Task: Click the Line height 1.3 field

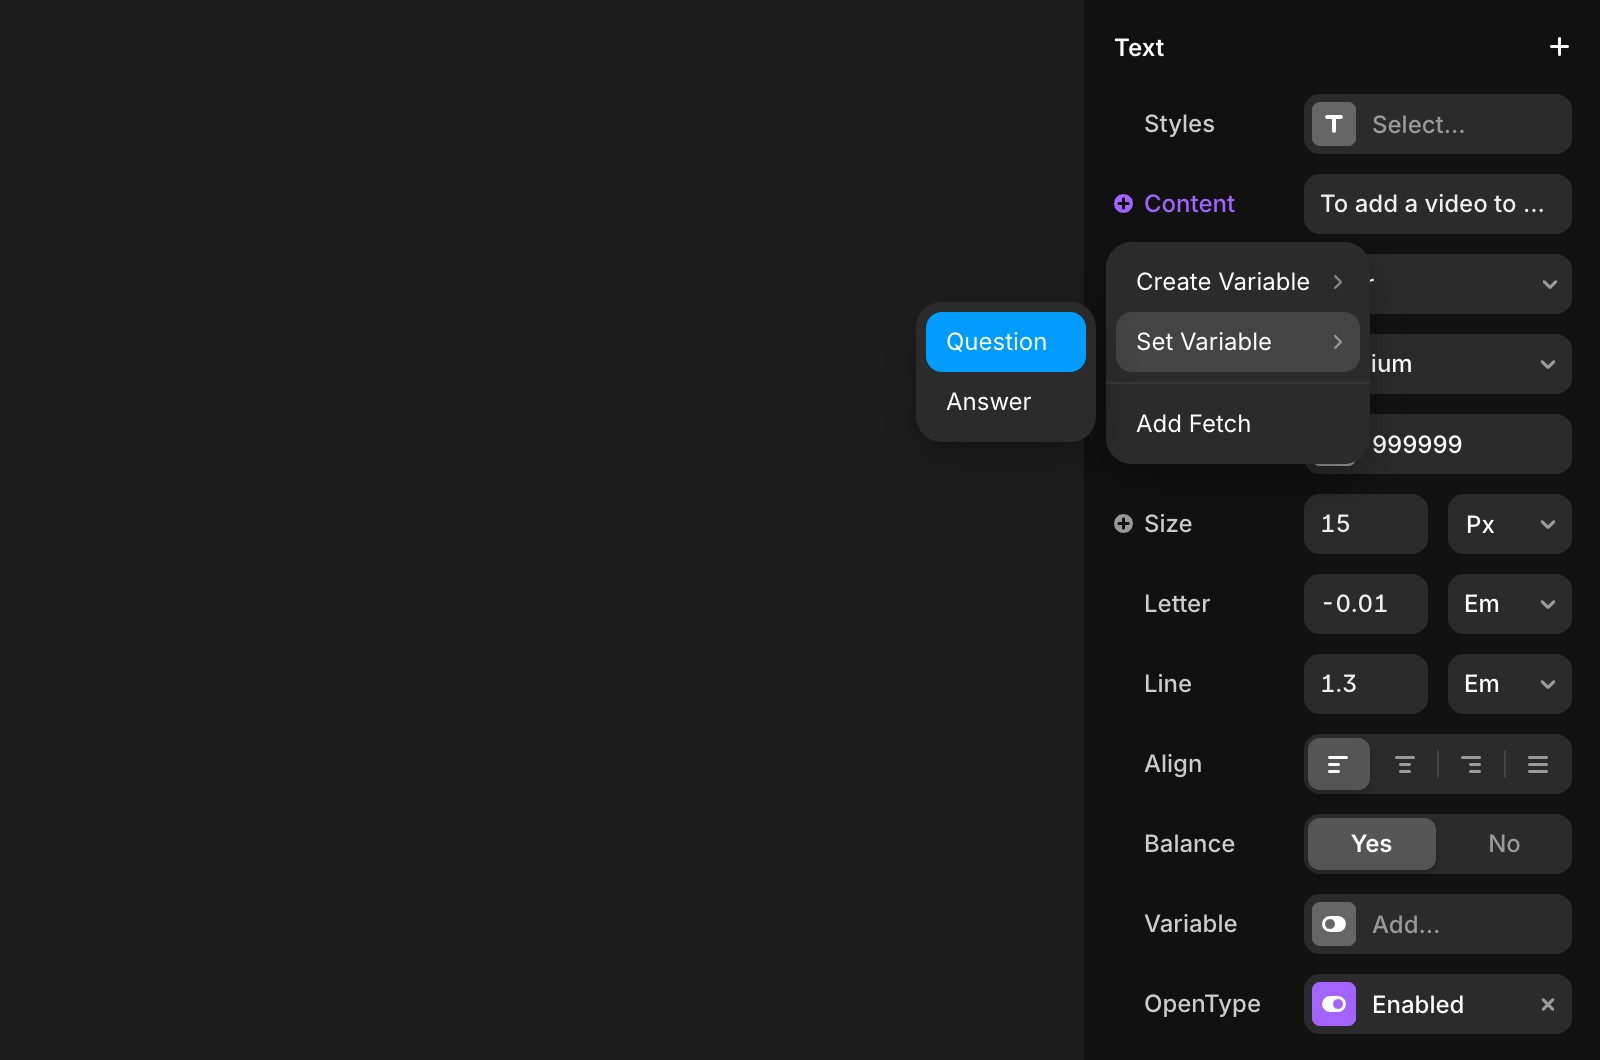Action: click(1366, 684)
